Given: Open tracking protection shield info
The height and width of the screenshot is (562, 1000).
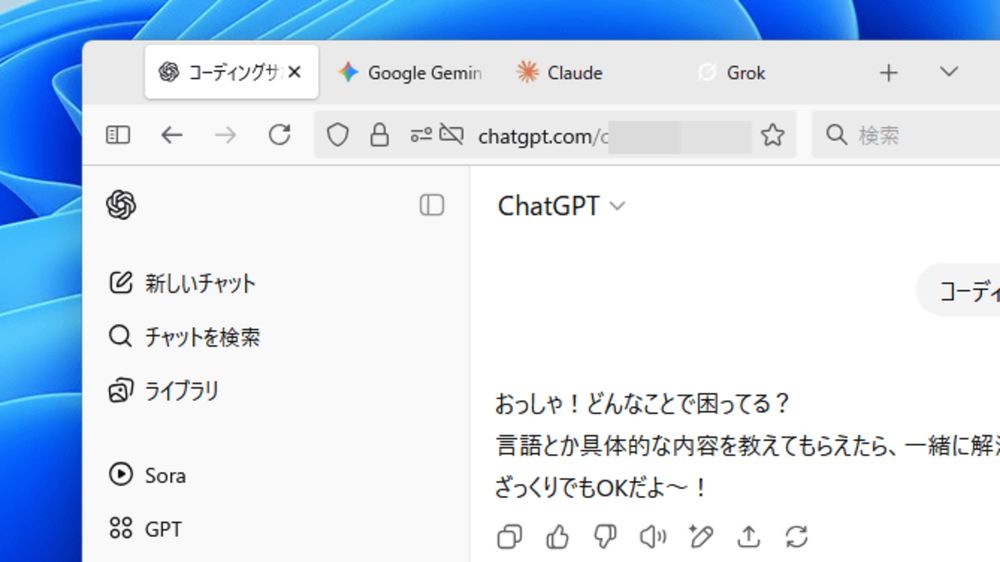Looking at the screenshot, I should click(337, 135).
